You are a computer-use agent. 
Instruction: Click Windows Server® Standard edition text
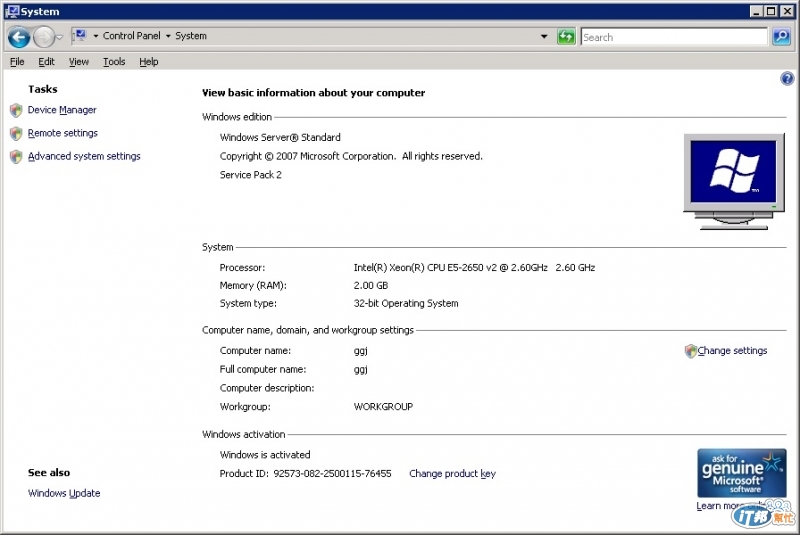pyautogui.click(x=280, y=138)
